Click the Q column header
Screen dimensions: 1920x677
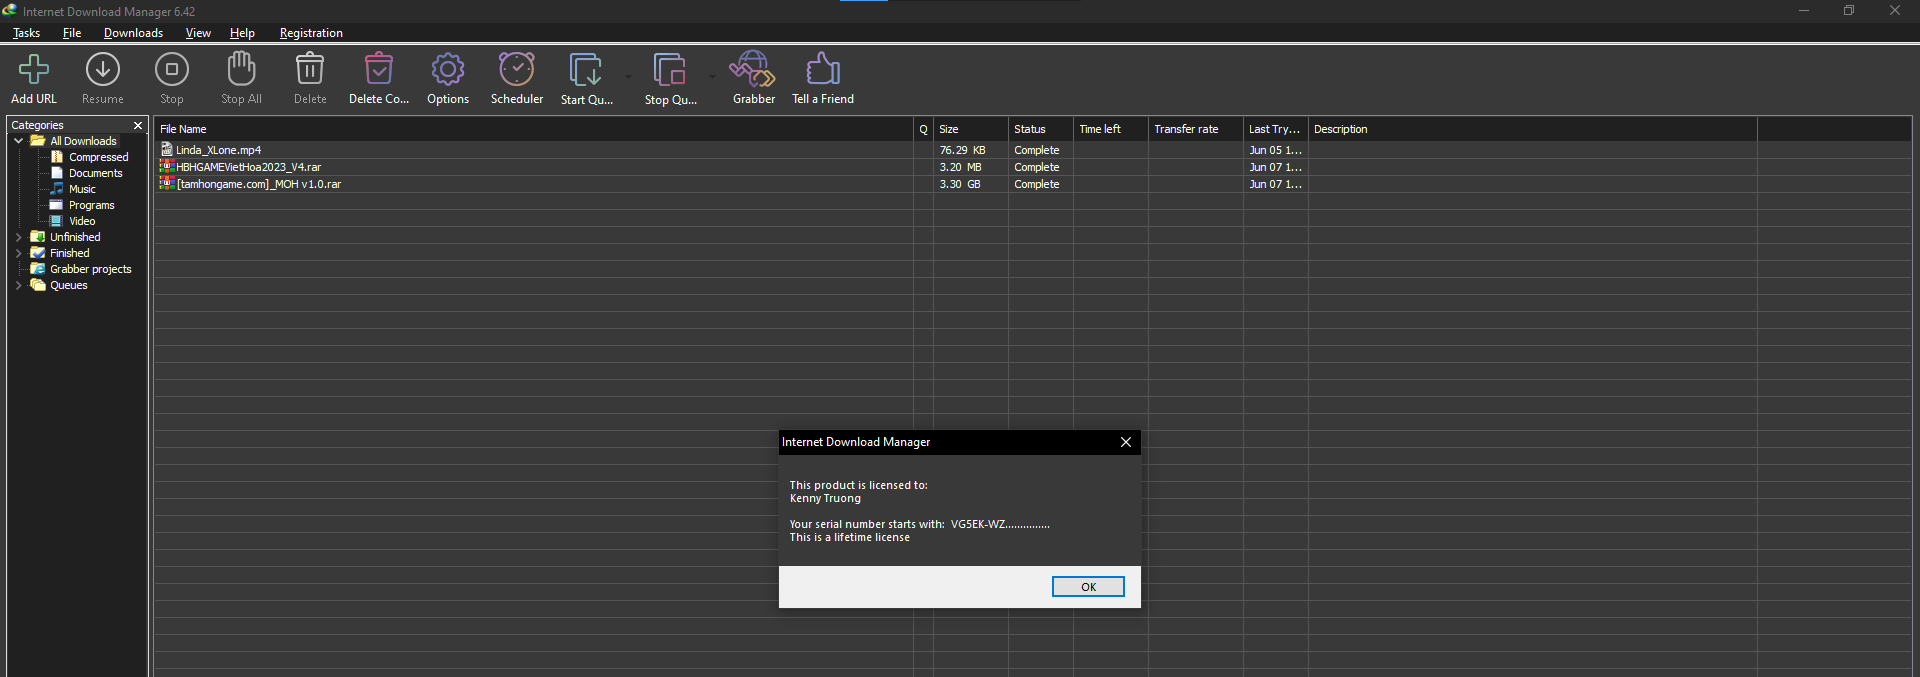point(923,129)
